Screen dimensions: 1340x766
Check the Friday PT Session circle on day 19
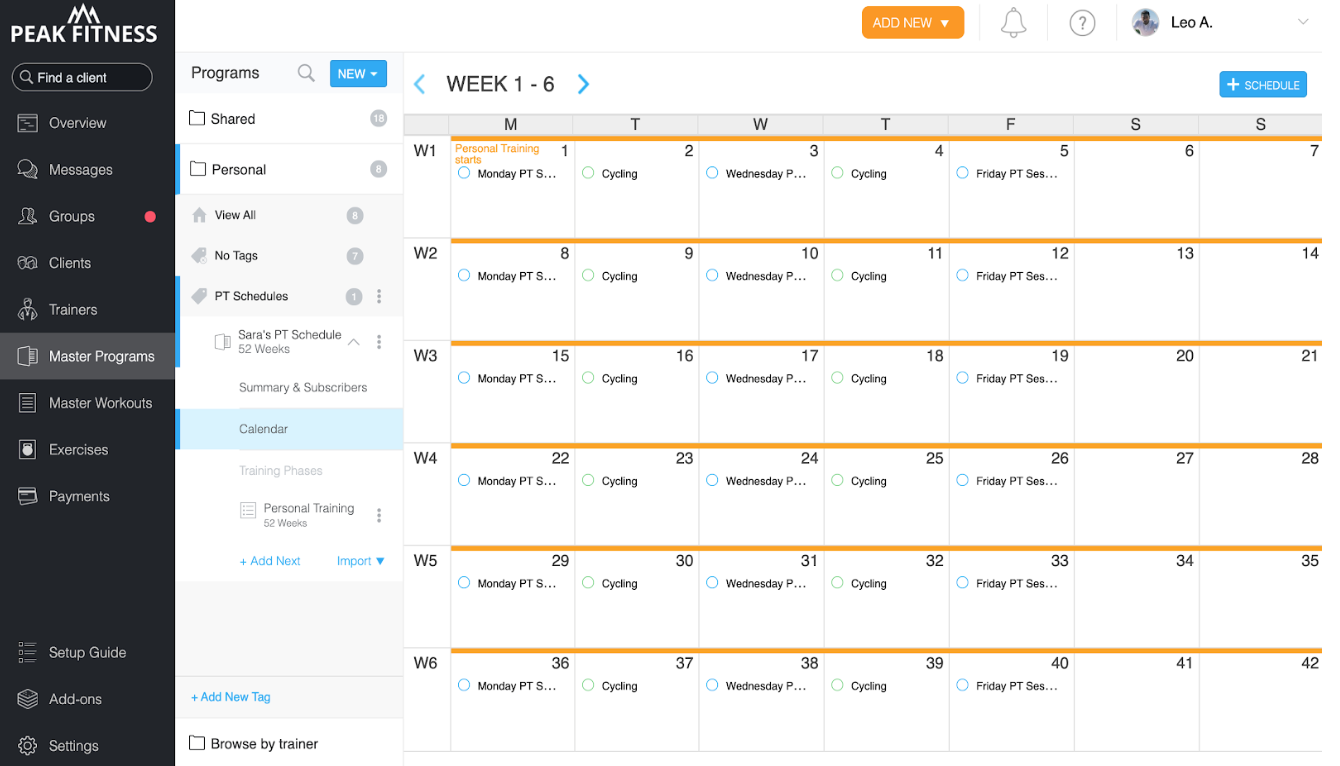[962, 378]
